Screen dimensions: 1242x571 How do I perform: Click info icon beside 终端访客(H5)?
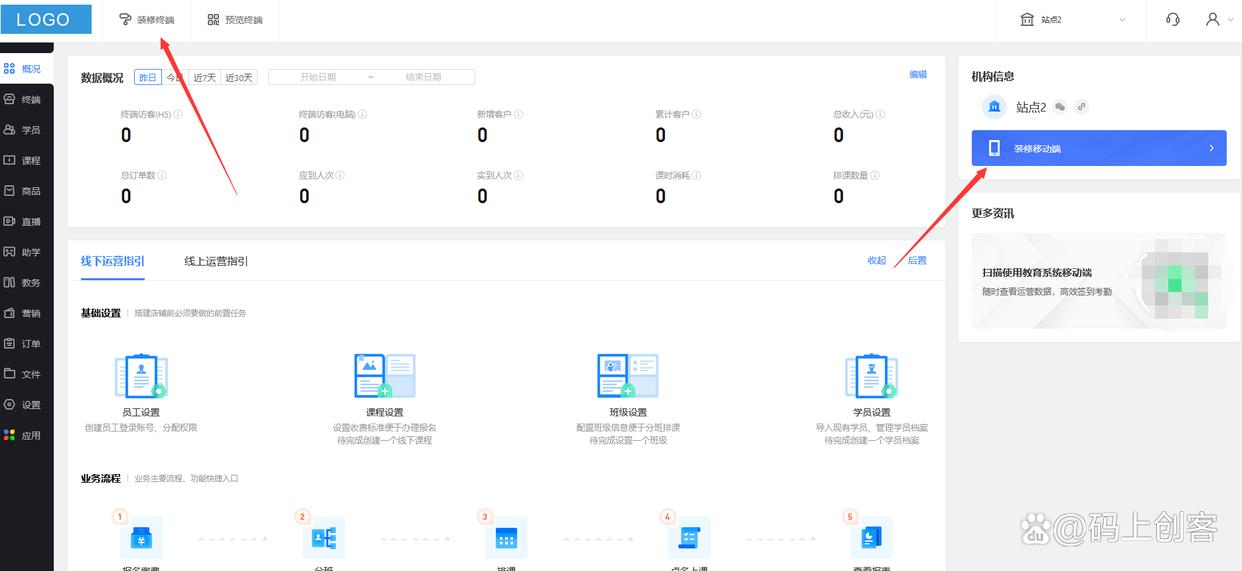[178, 114]
